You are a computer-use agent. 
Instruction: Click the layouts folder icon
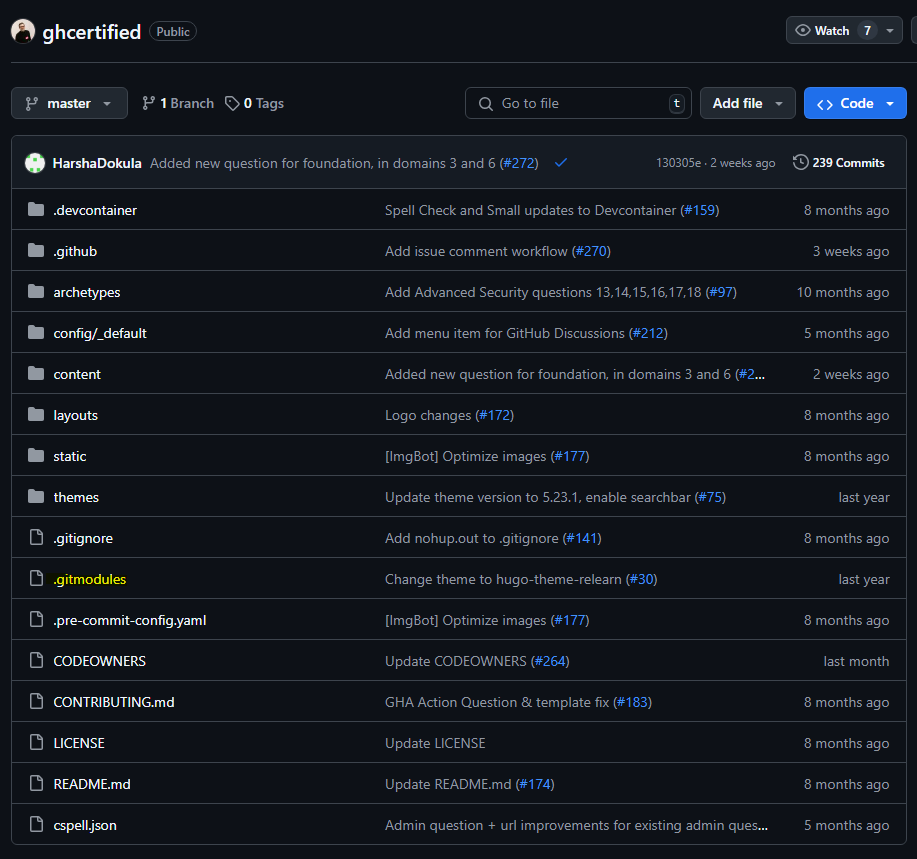coord(36,415)
